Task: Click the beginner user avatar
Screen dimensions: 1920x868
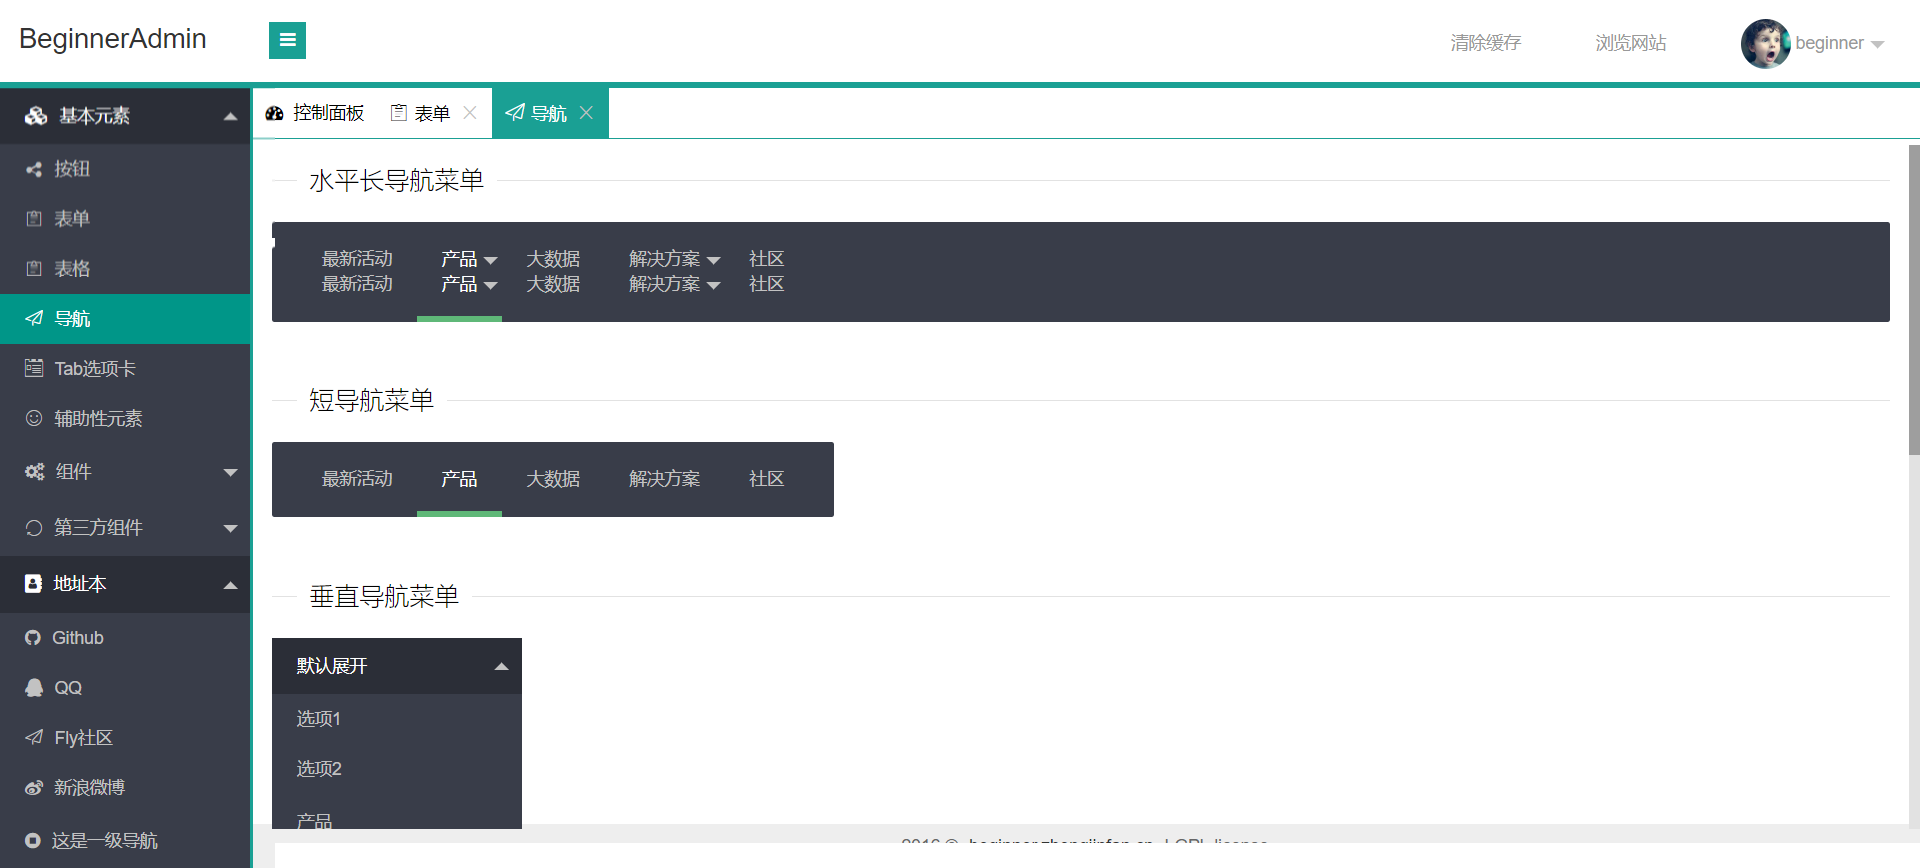Action: coord(1765,43)
